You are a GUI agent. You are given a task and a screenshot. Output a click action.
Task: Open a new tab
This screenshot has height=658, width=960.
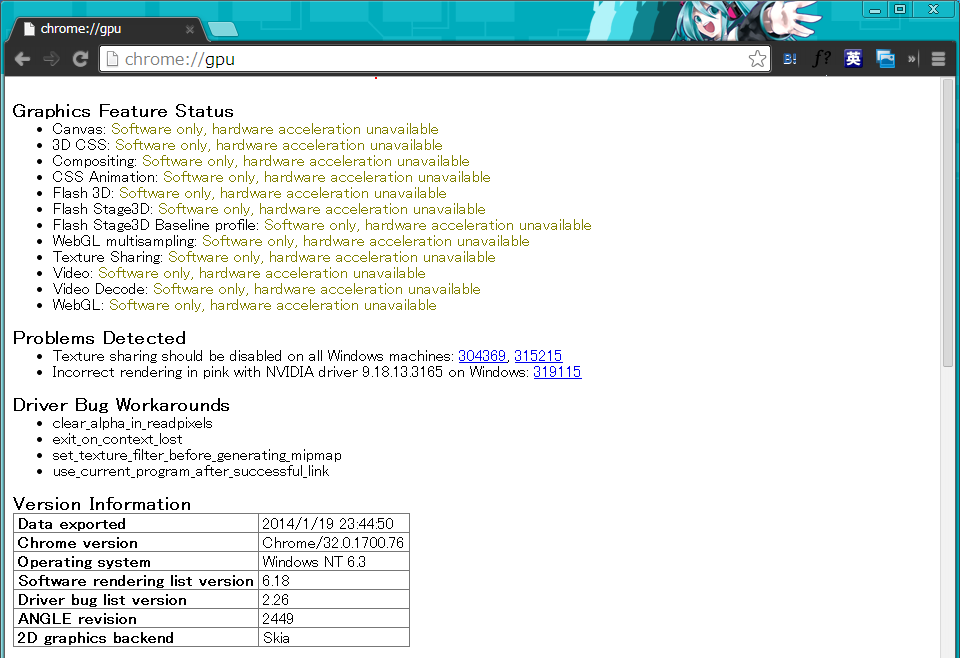[x=223, y=29]
